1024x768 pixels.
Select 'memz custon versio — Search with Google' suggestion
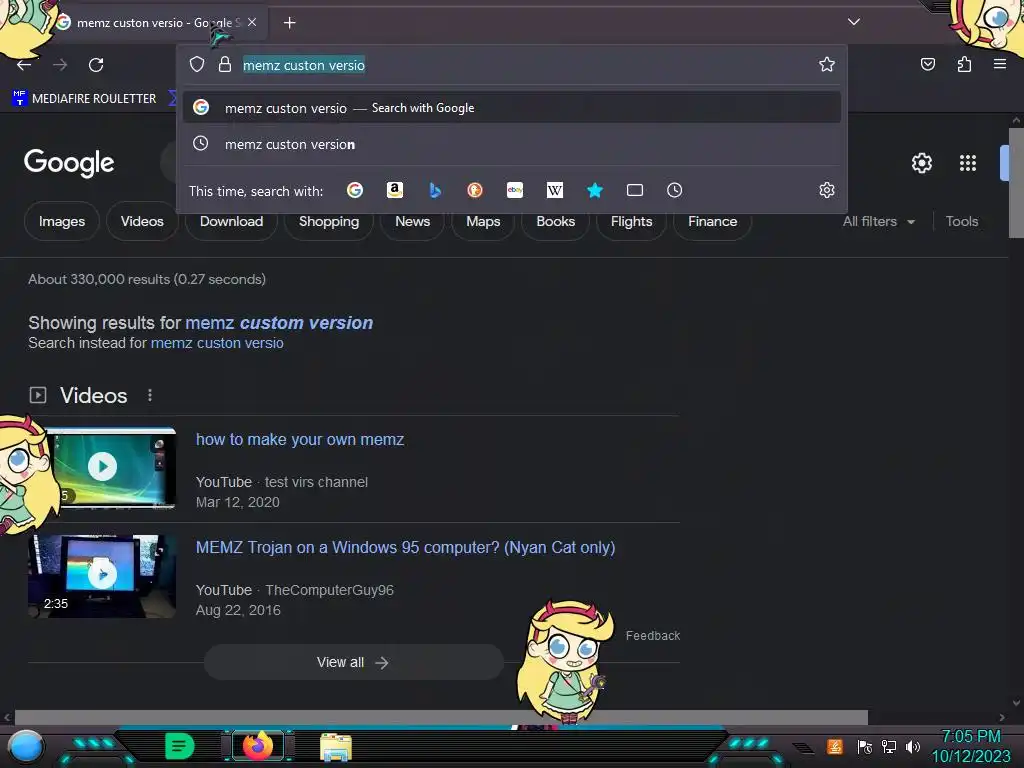pos(512,108)
